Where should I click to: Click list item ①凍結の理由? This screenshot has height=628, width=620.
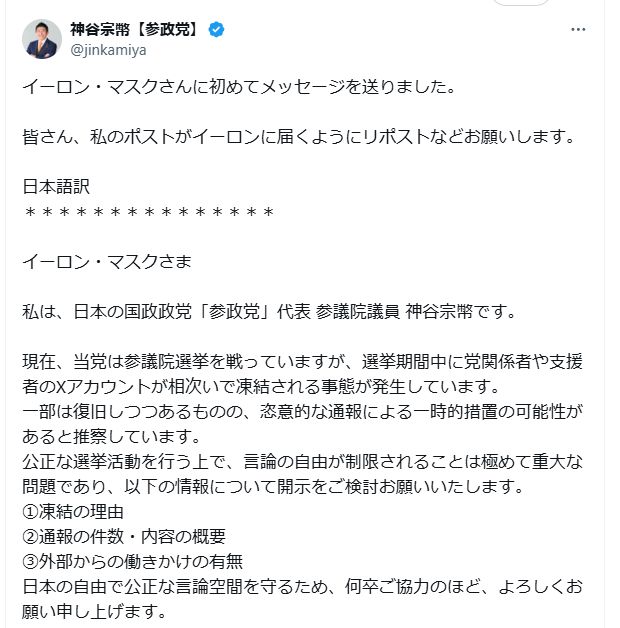pos(73,512)
